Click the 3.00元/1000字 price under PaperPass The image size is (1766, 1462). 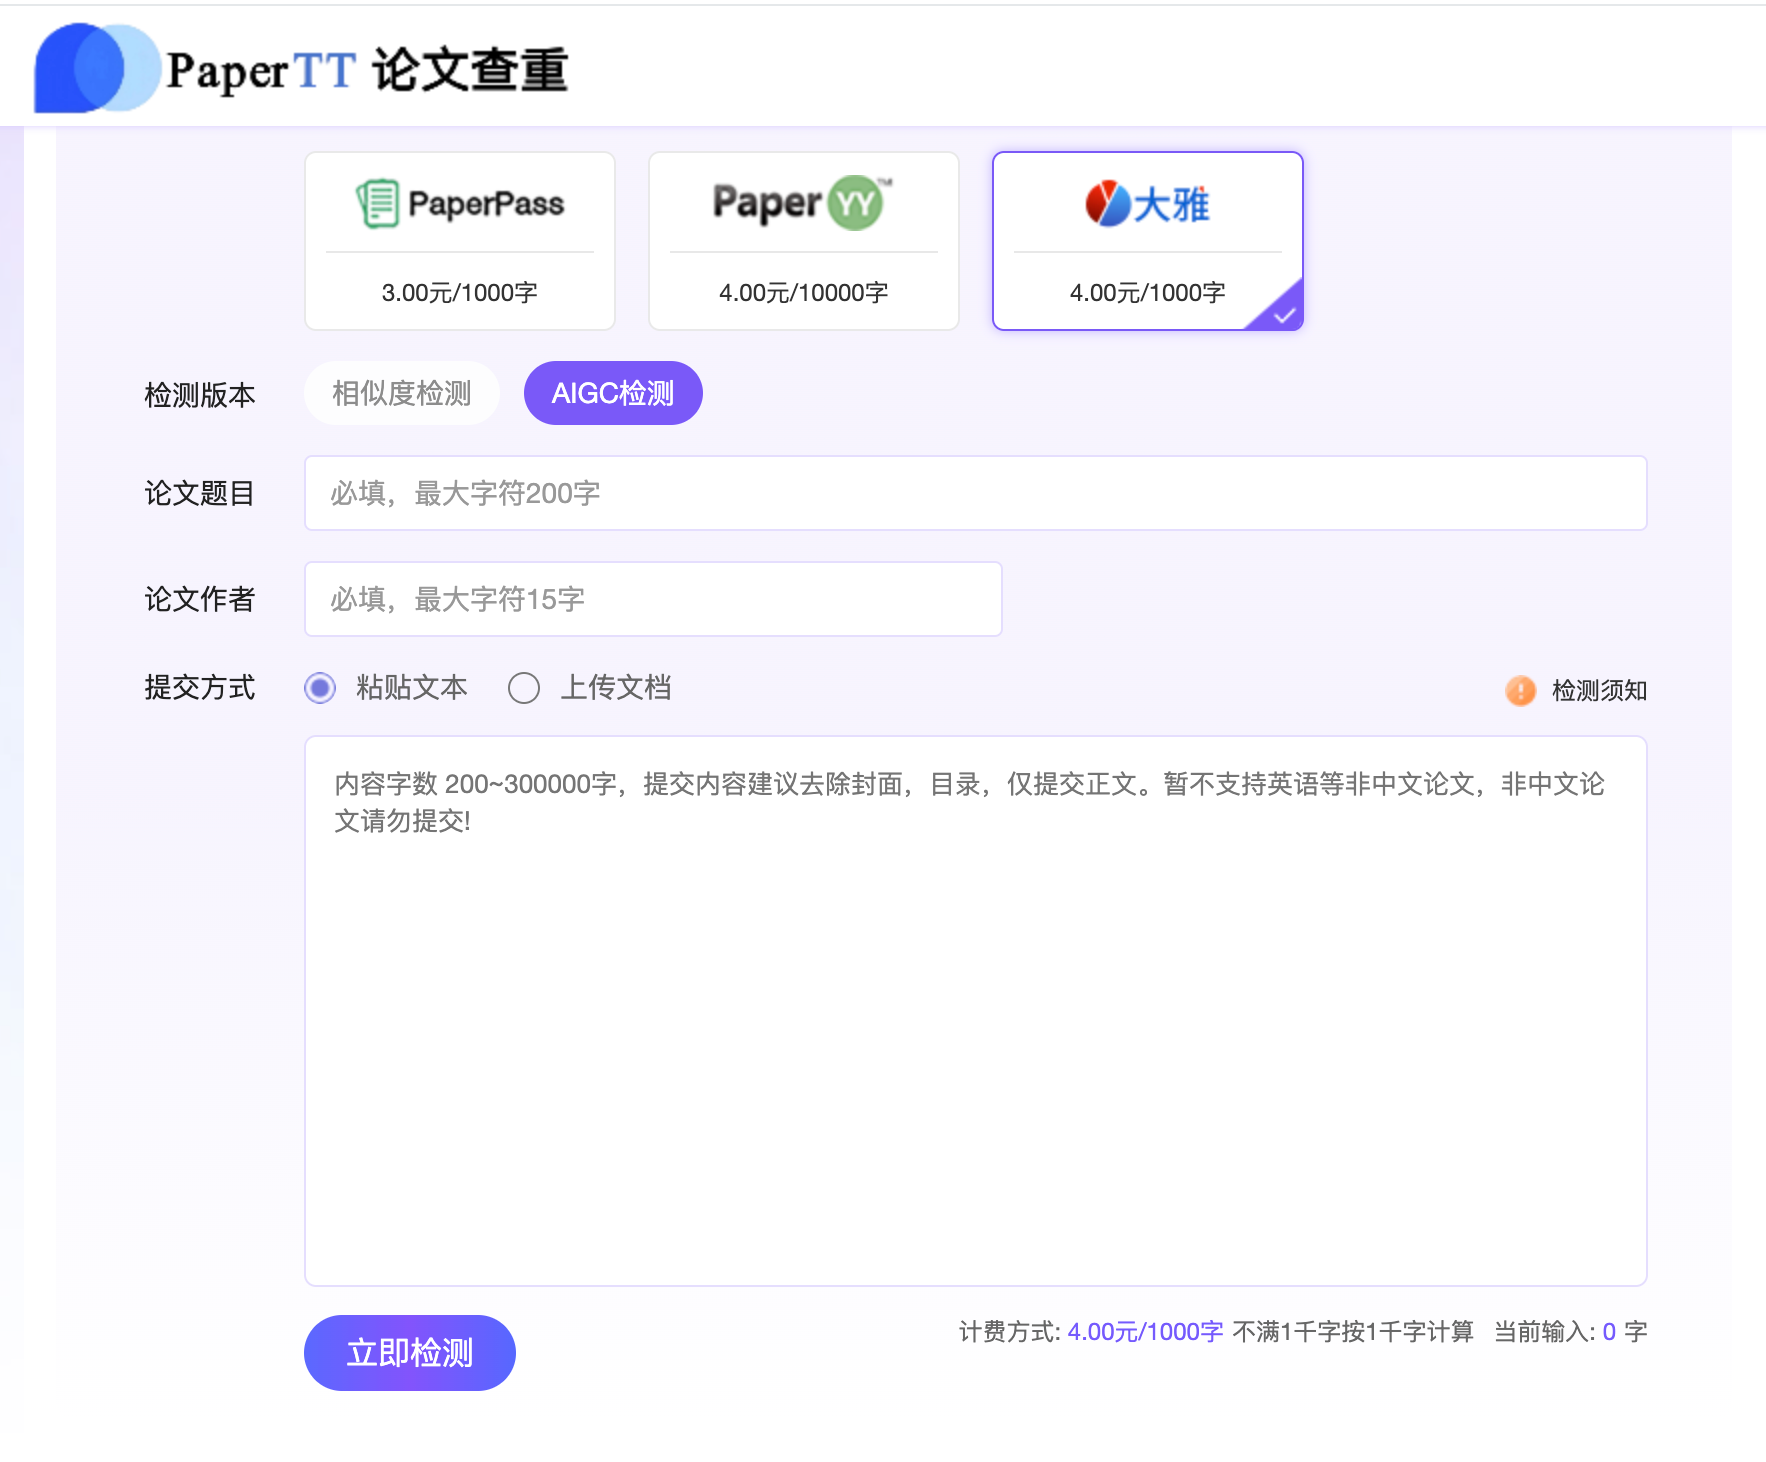tap(460, 293)
